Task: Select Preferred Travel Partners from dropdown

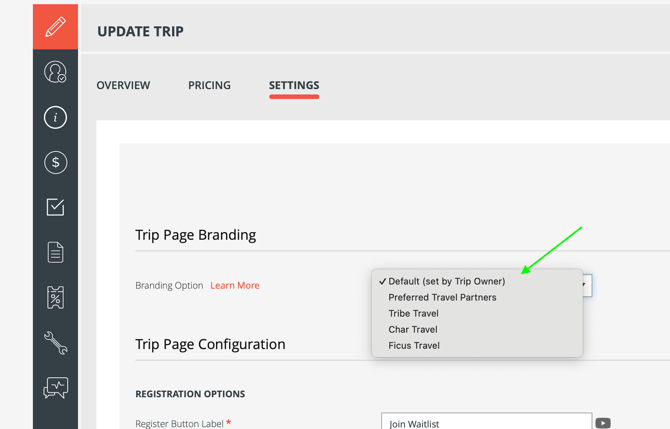Action: coord(442,297)
